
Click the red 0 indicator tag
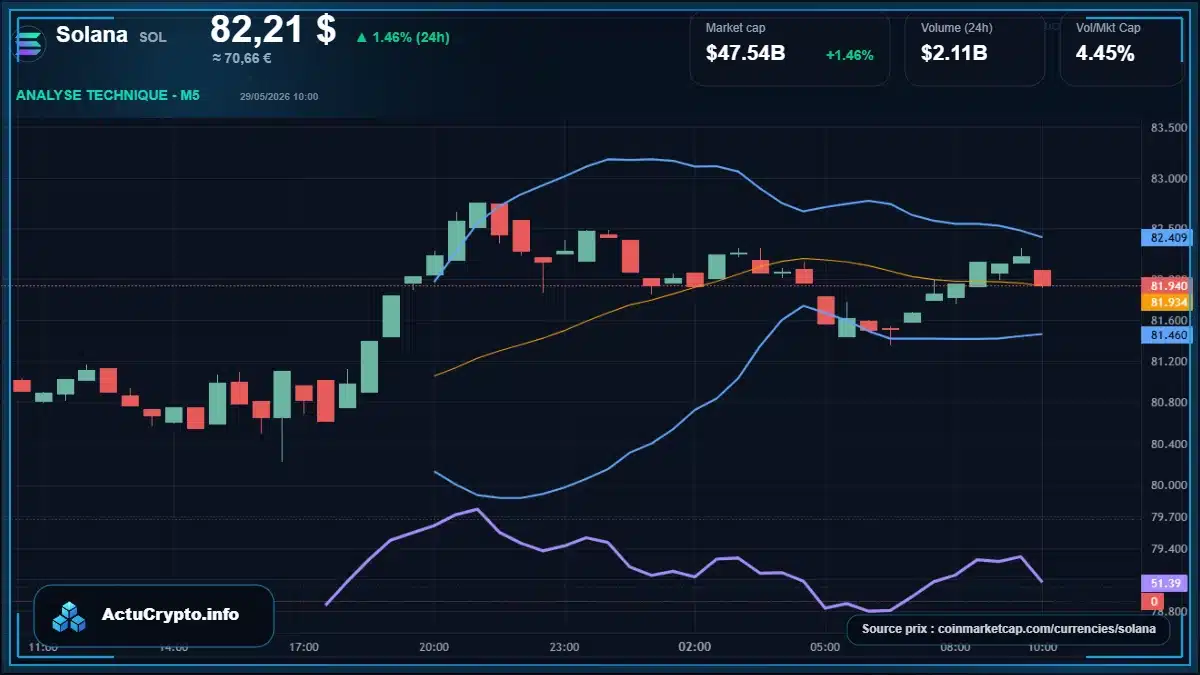1153,601
